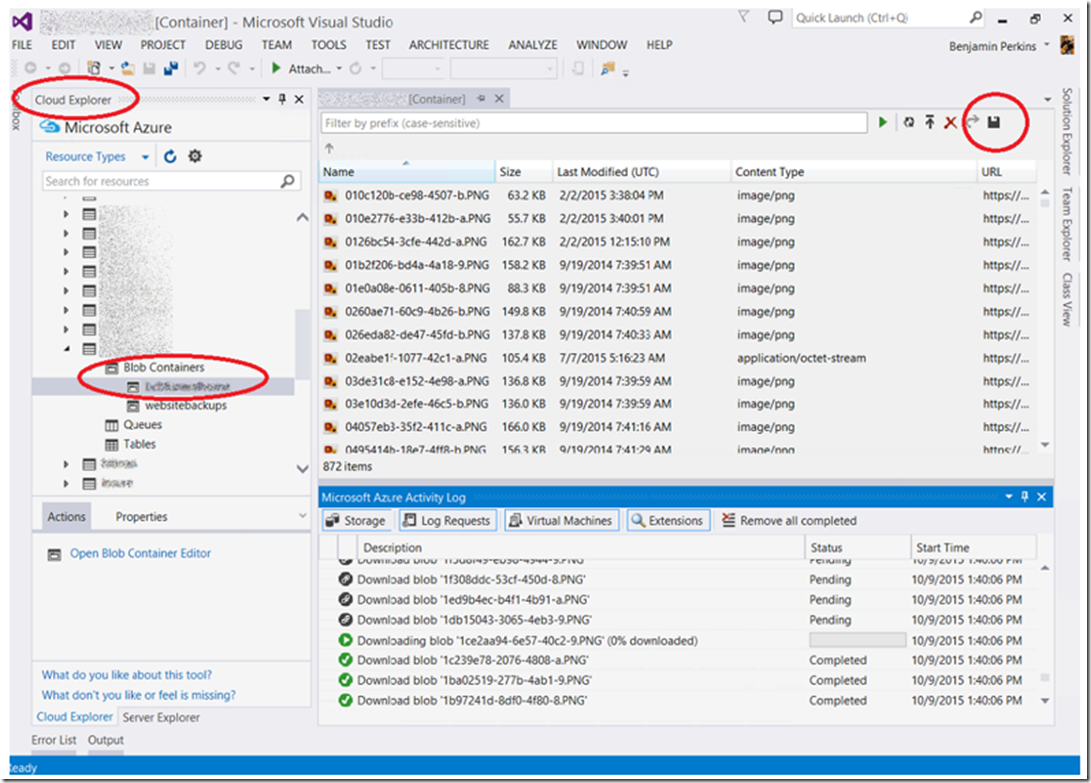Click the Save blob icon in container toolbar
This screenshot has height=783, width=1091.
tap(993, 122)
